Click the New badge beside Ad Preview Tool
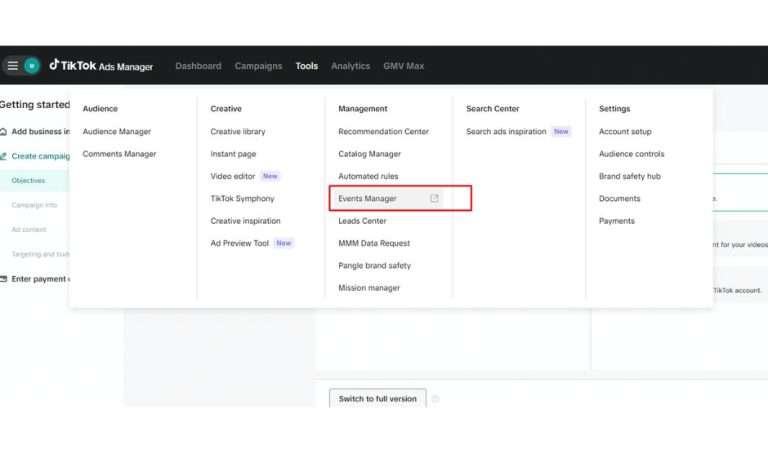Screen dimensions: 768x453 point(284,243)
